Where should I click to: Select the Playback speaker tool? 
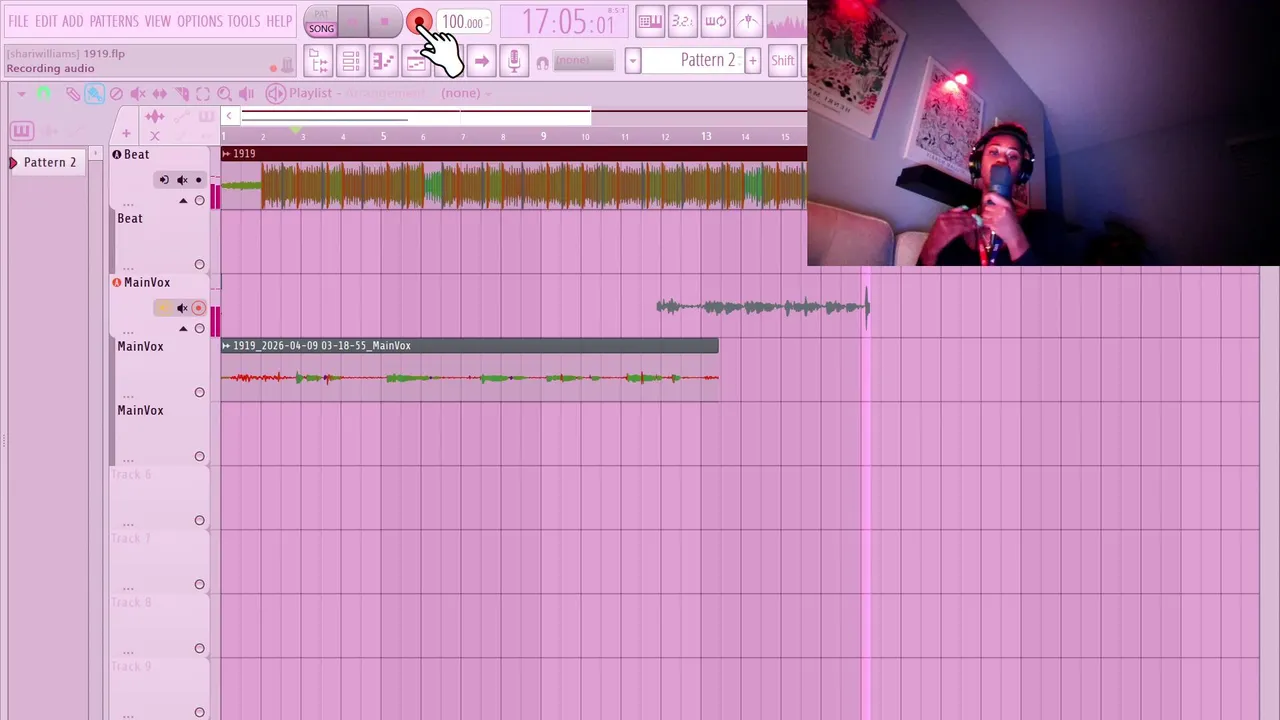pyautogui.click(x=246, y=93)
